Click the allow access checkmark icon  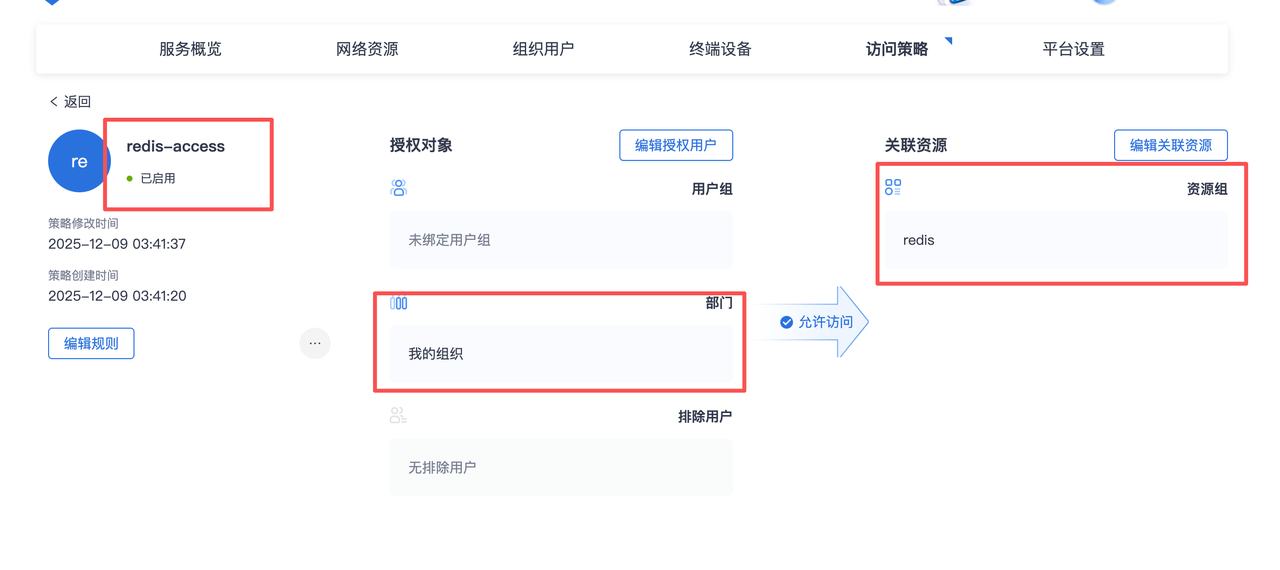click(786, 322)
